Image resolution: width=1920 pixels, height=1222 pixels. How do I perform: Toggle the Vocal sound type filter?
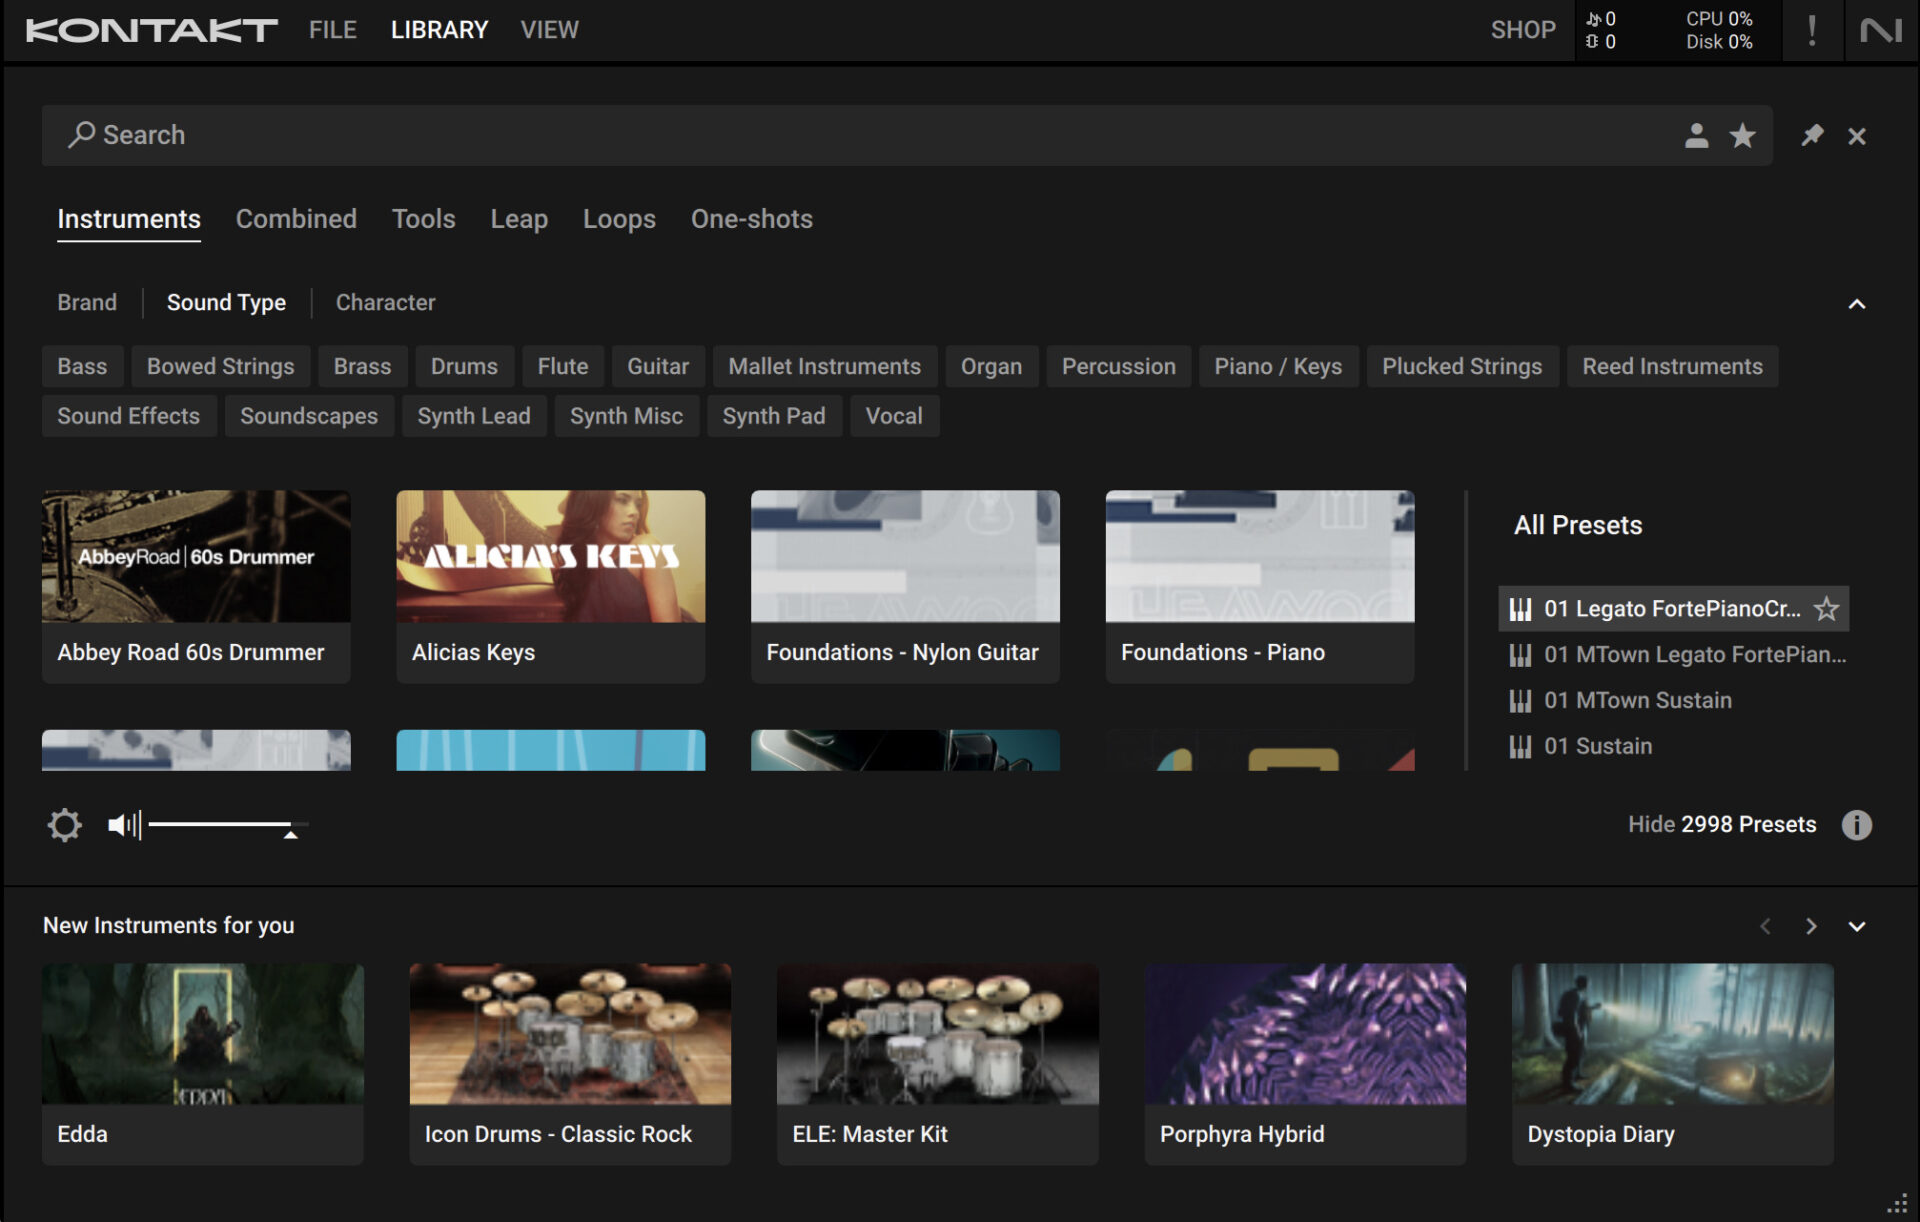[x=893, y=415]
